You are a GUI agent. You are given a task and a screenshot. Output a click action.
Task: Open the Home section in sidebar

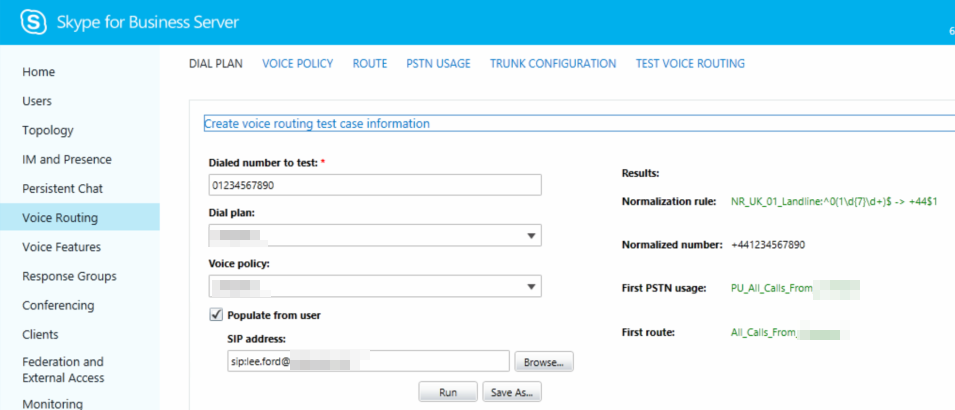[x=38, y=72]
